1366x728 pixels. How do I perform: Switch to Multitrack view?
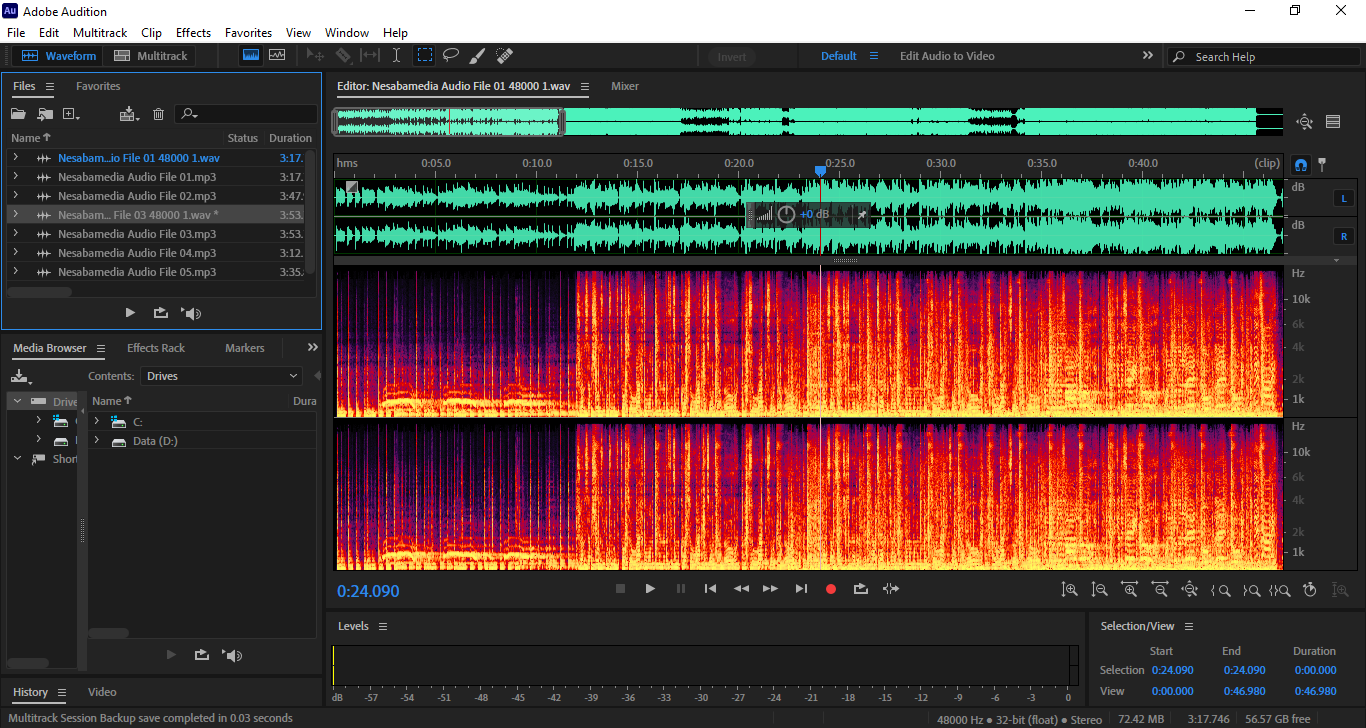[151, 56]
